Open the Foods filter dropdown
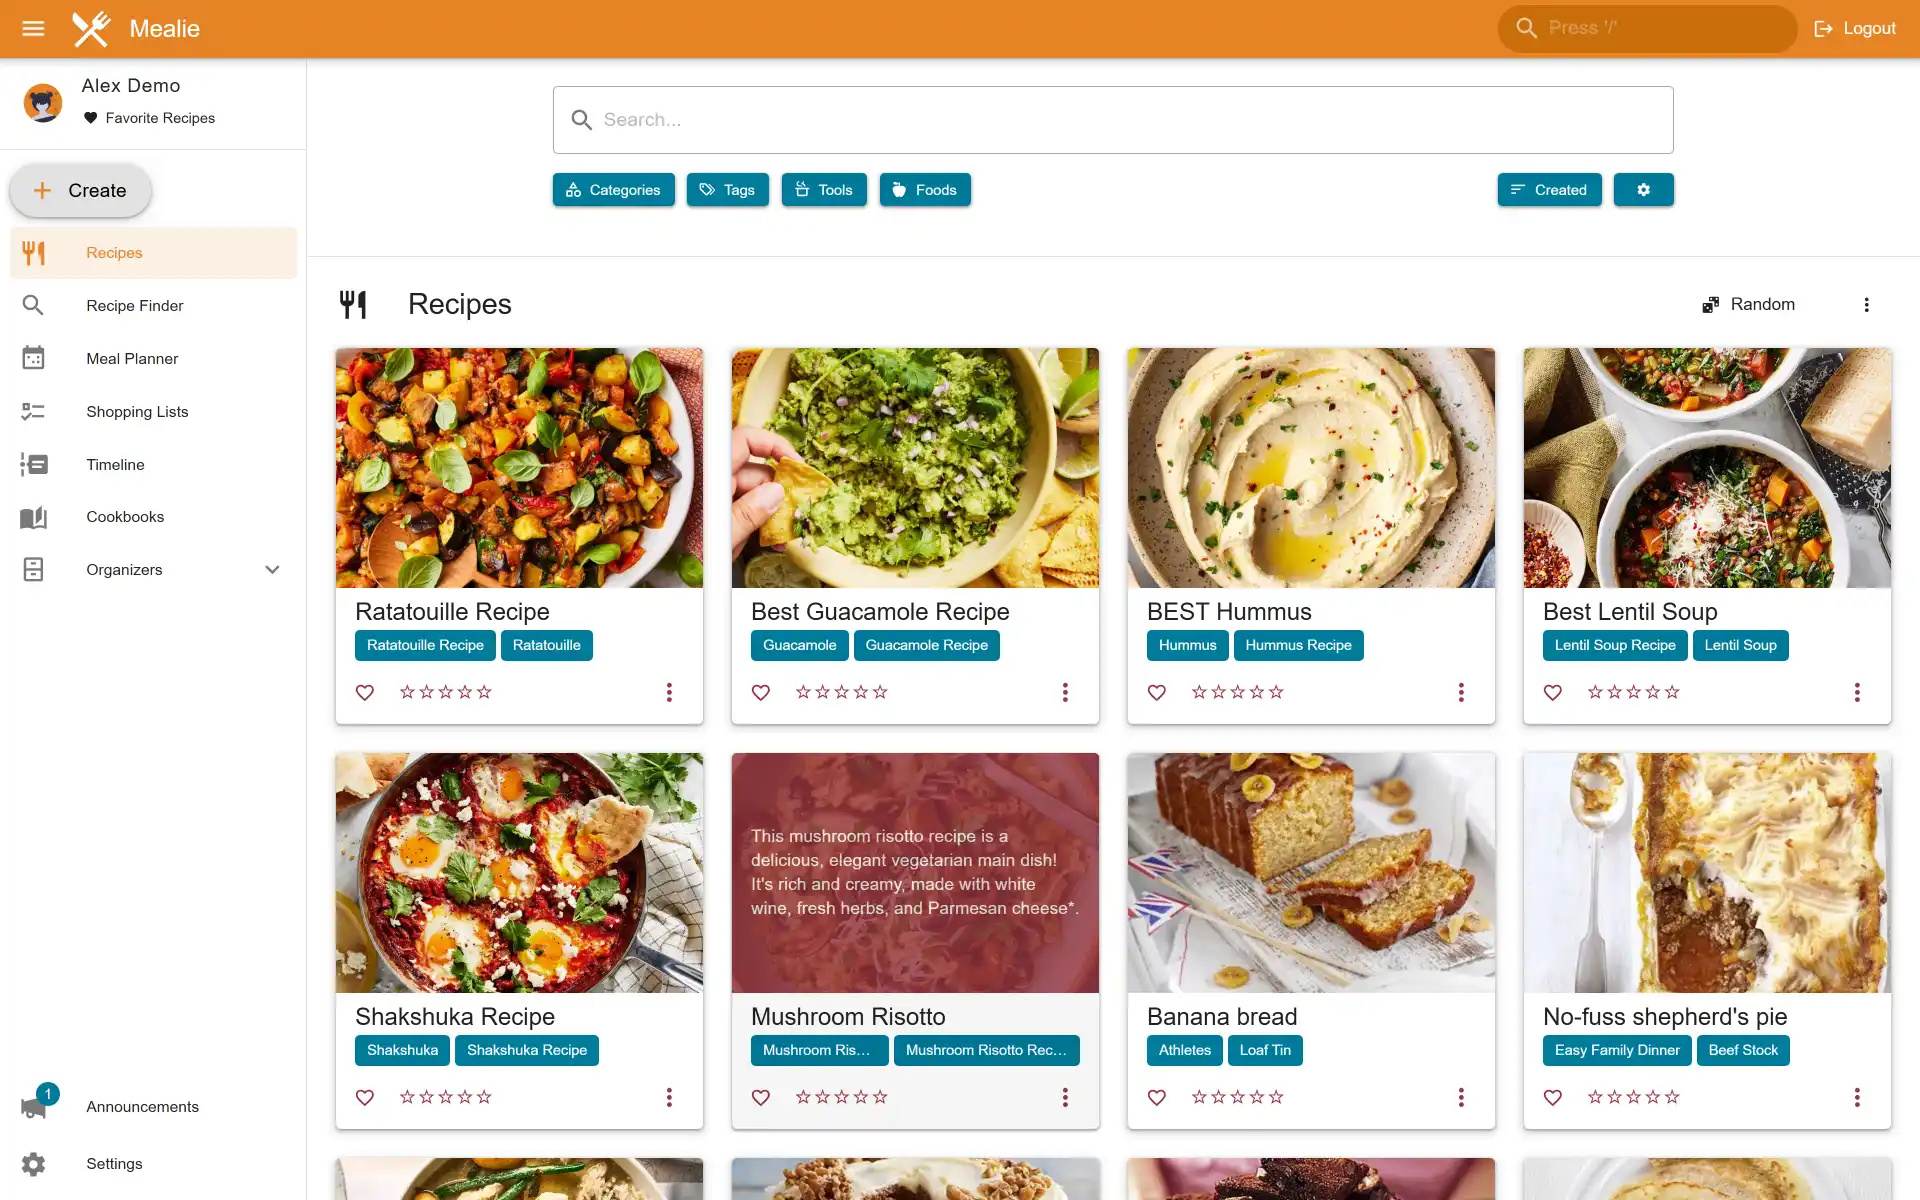Viewport: 1920px width, 1200px height. pos(925,190)
